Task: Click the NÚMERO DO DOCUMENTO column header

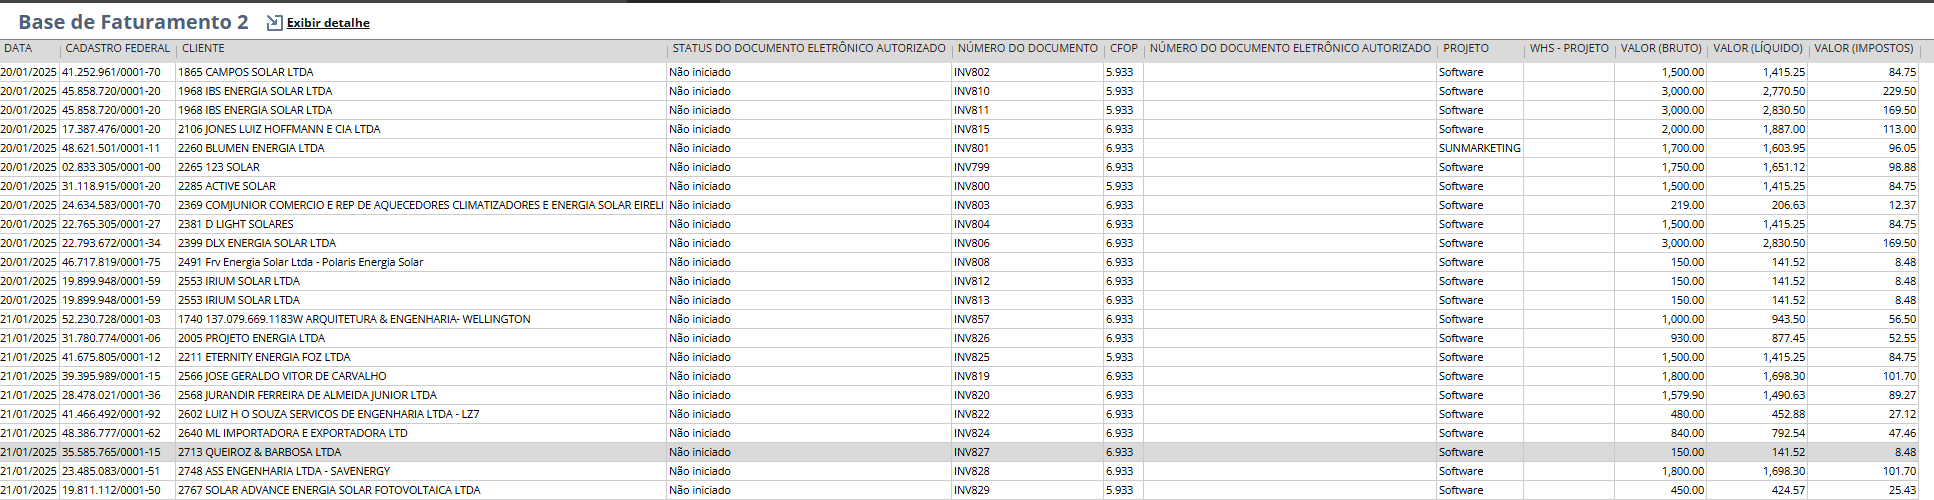Action: pos(1027,48)
